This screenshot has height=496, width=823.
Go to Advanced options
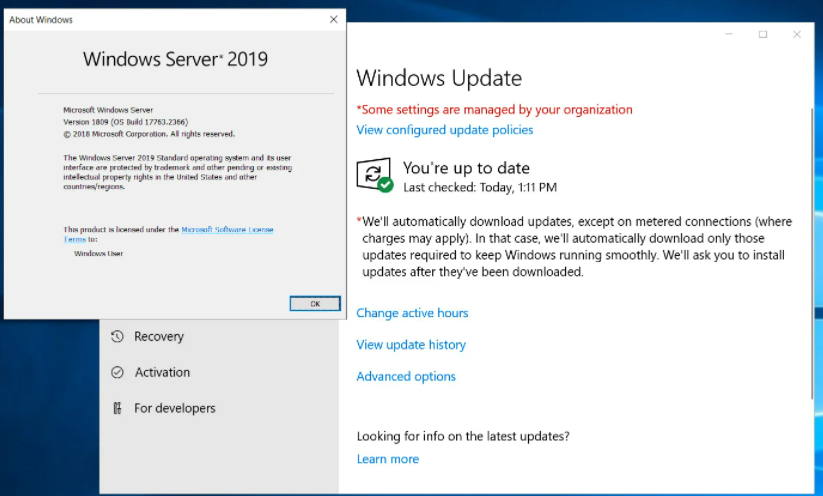(406, 377)
